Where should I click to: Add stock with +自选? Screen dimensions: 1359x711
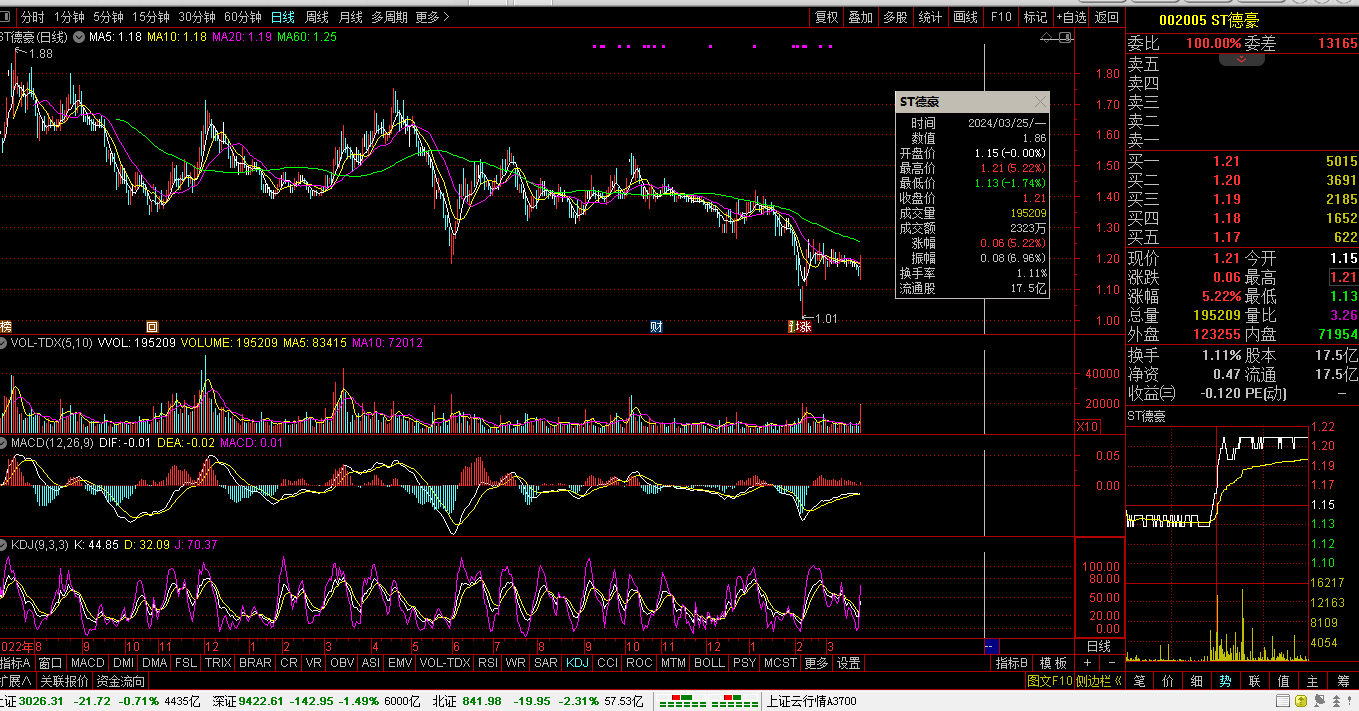point(1071,17)
